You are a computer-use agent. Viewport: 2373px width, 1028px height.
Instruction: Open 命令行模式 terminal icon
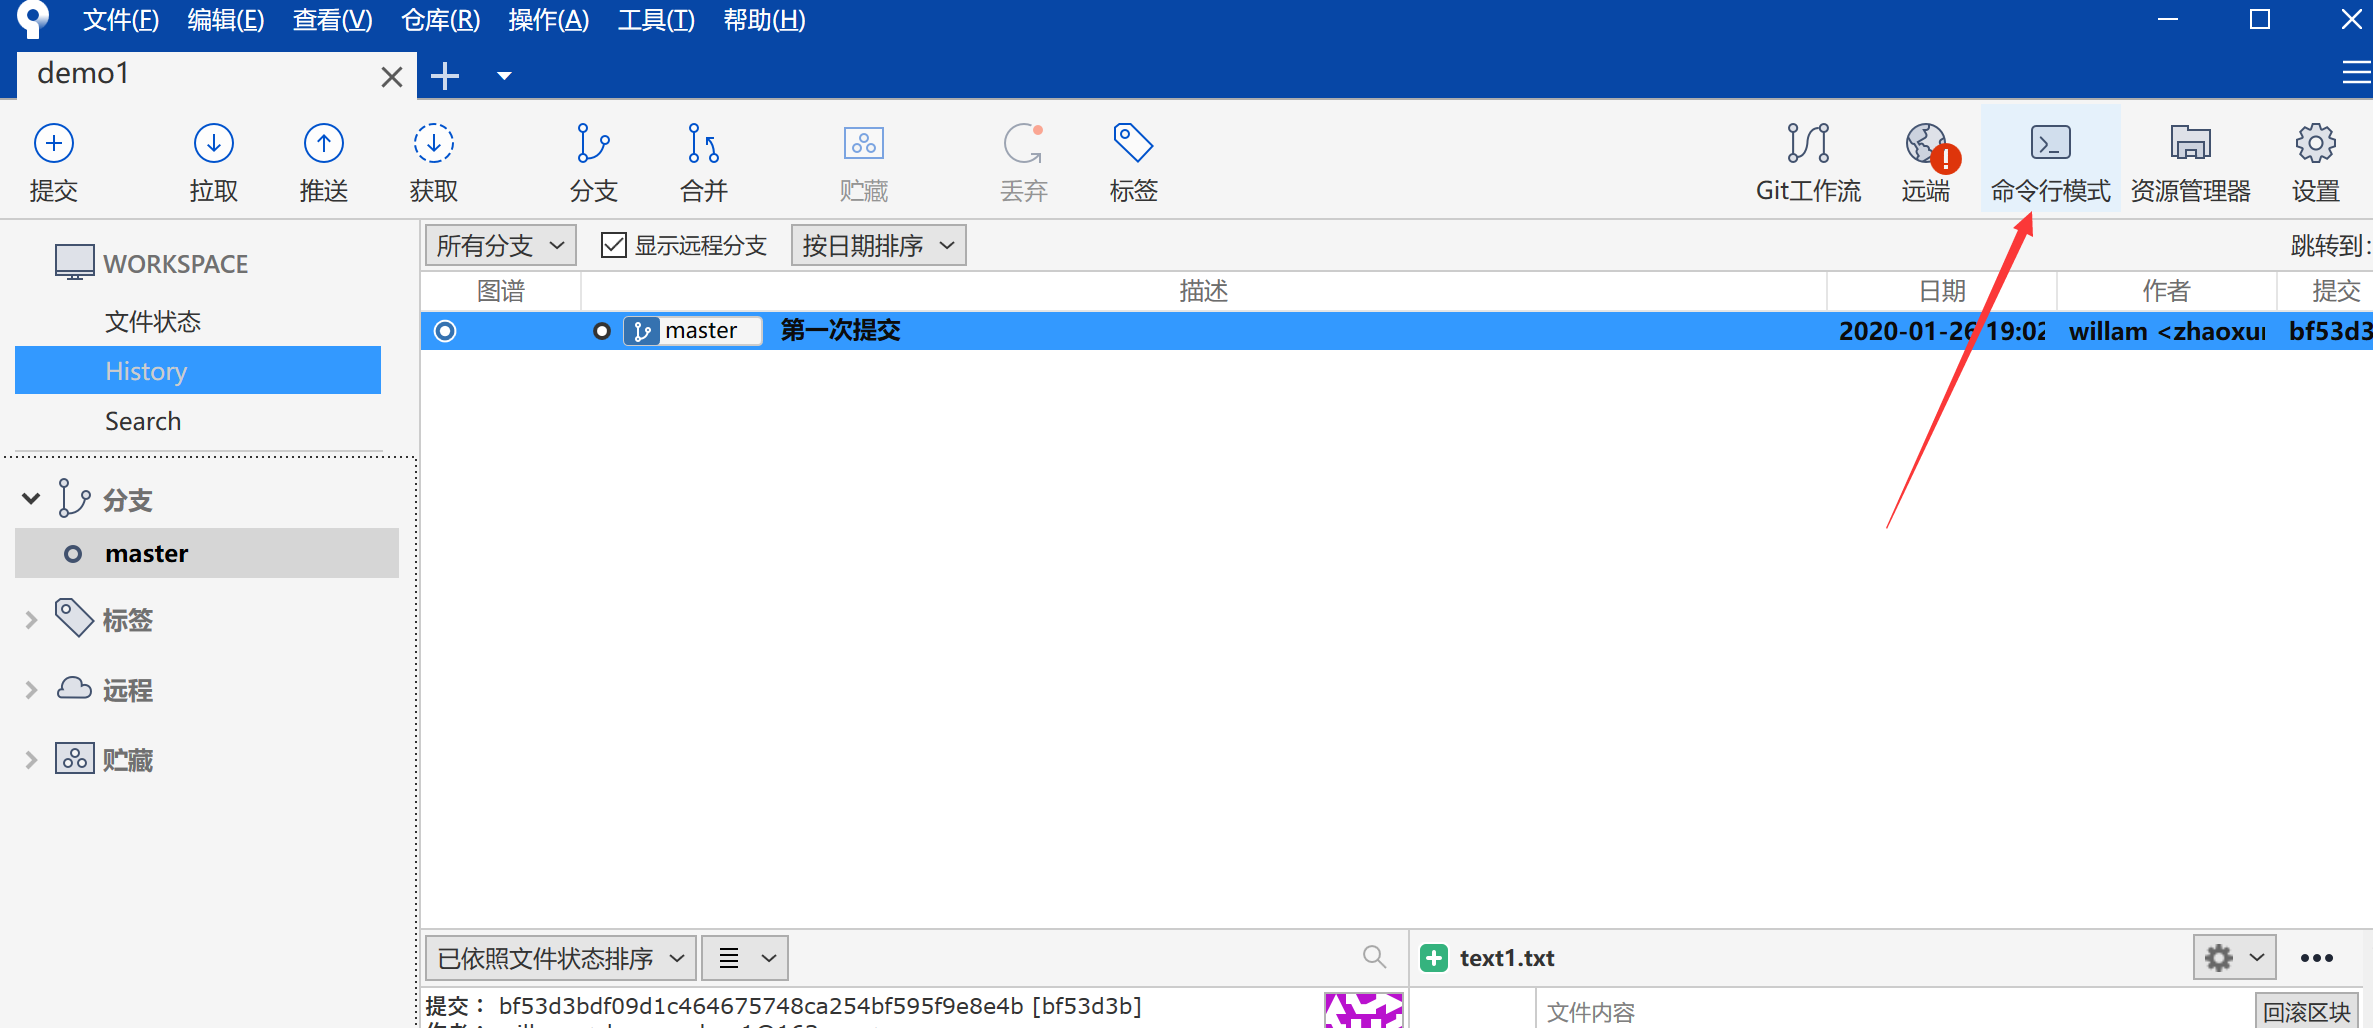(2049, 160)
